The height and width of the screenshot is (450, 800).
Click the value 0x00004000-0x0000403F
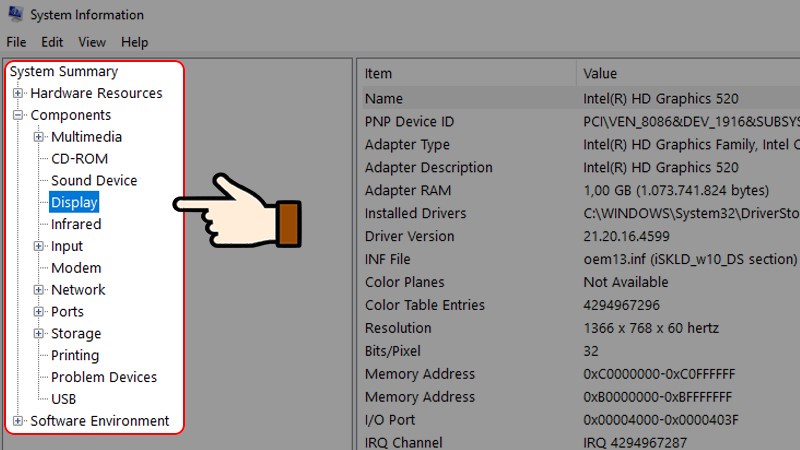661,420
